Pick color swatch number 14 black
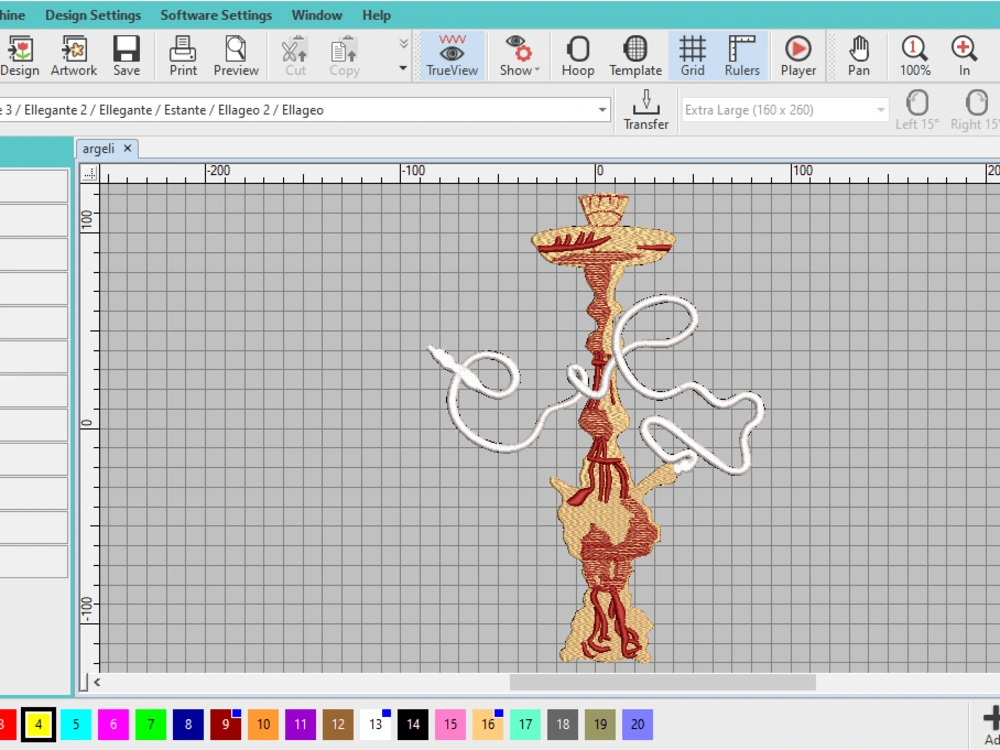The image size is (1000, 750). 413,724
